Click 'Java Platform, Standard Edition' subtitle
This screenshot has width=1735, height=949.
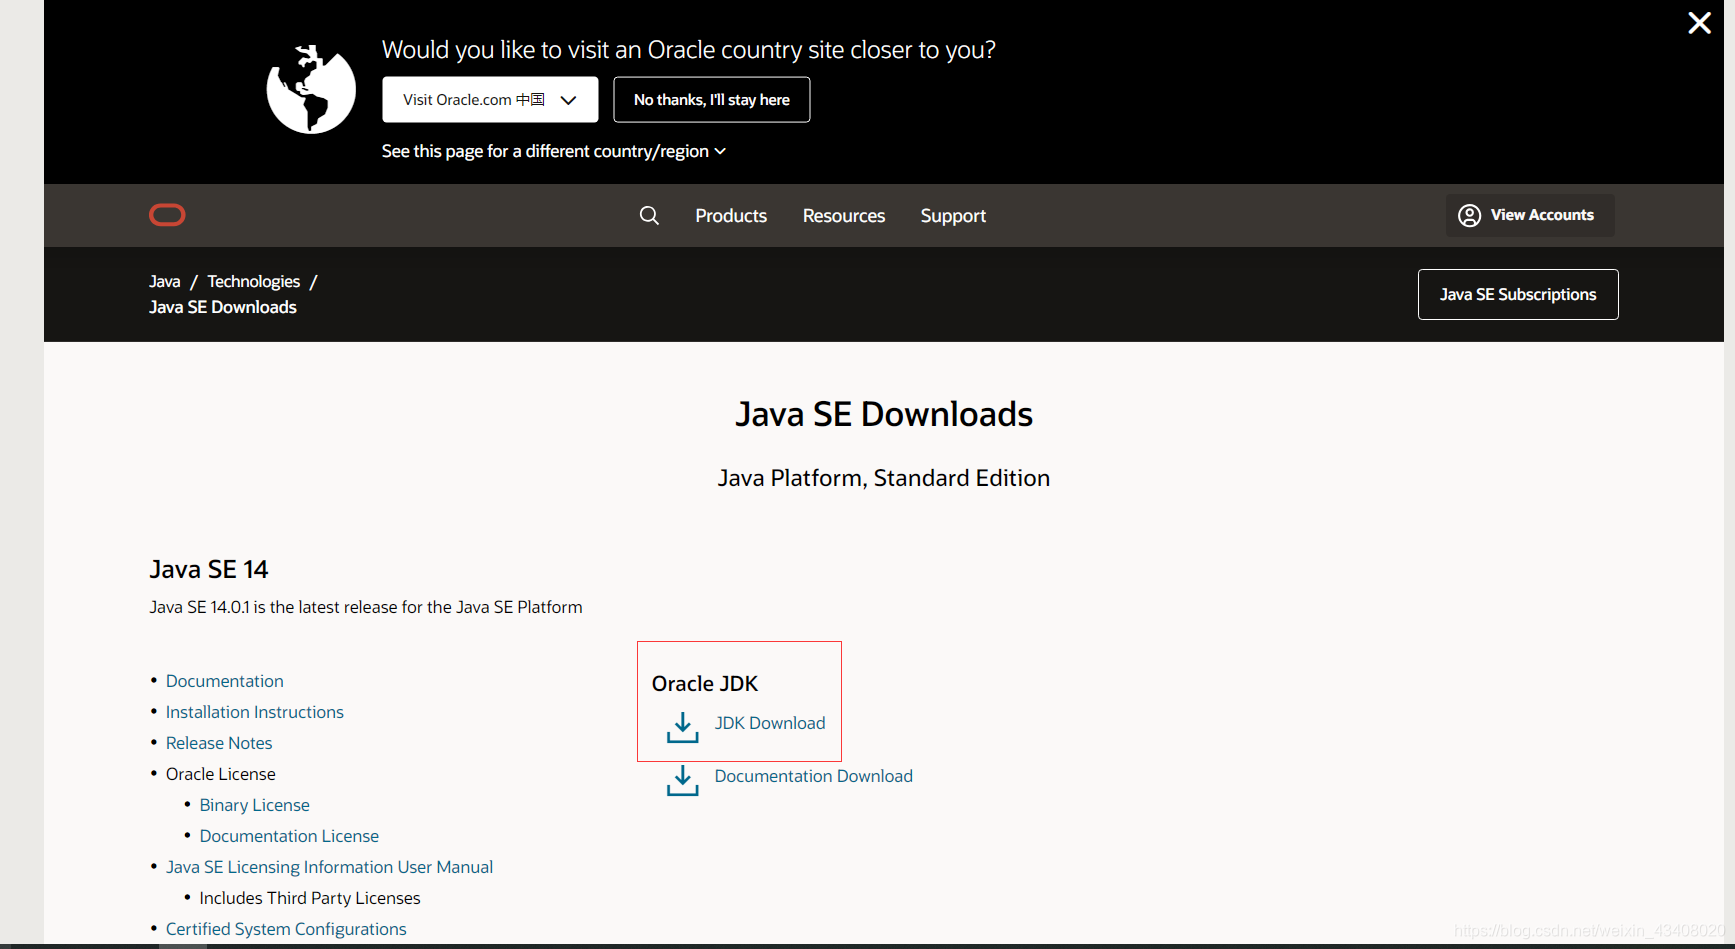884,478
